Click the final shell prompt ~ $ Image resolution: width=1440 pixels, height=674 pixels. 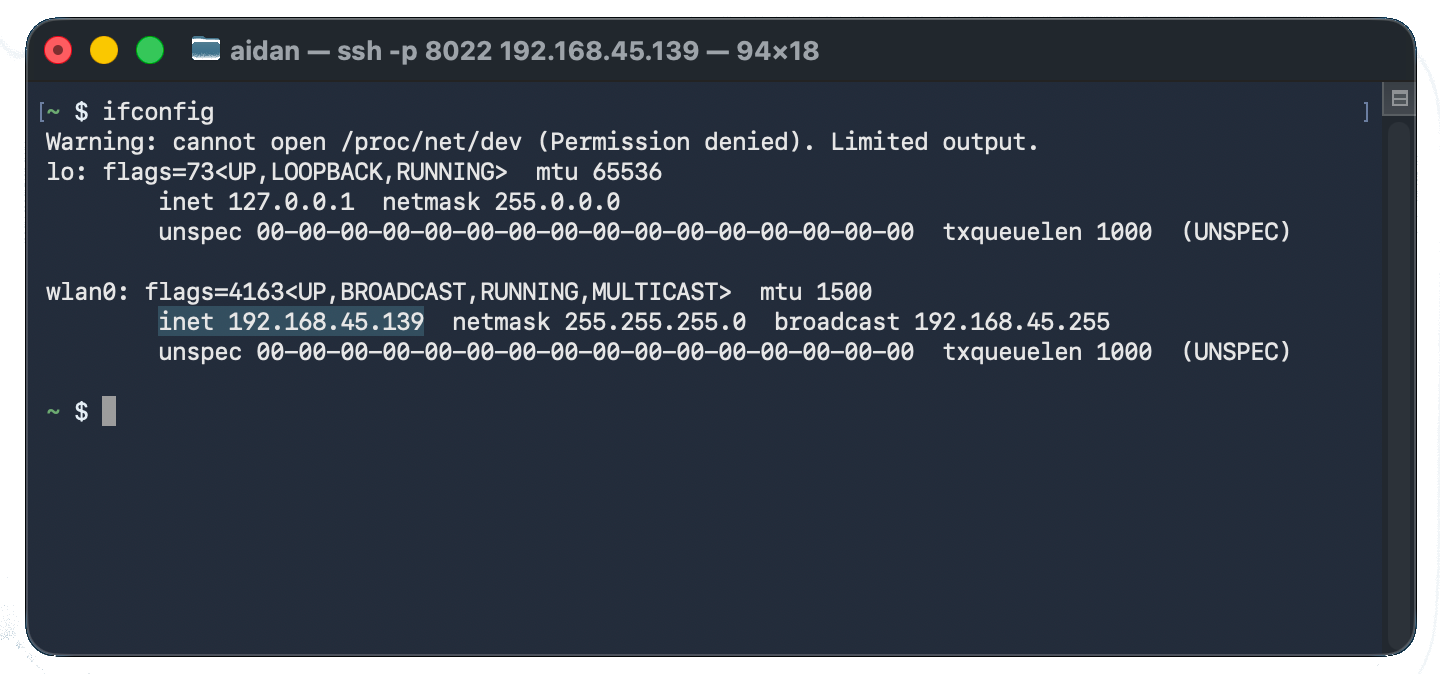coord(65,410)
